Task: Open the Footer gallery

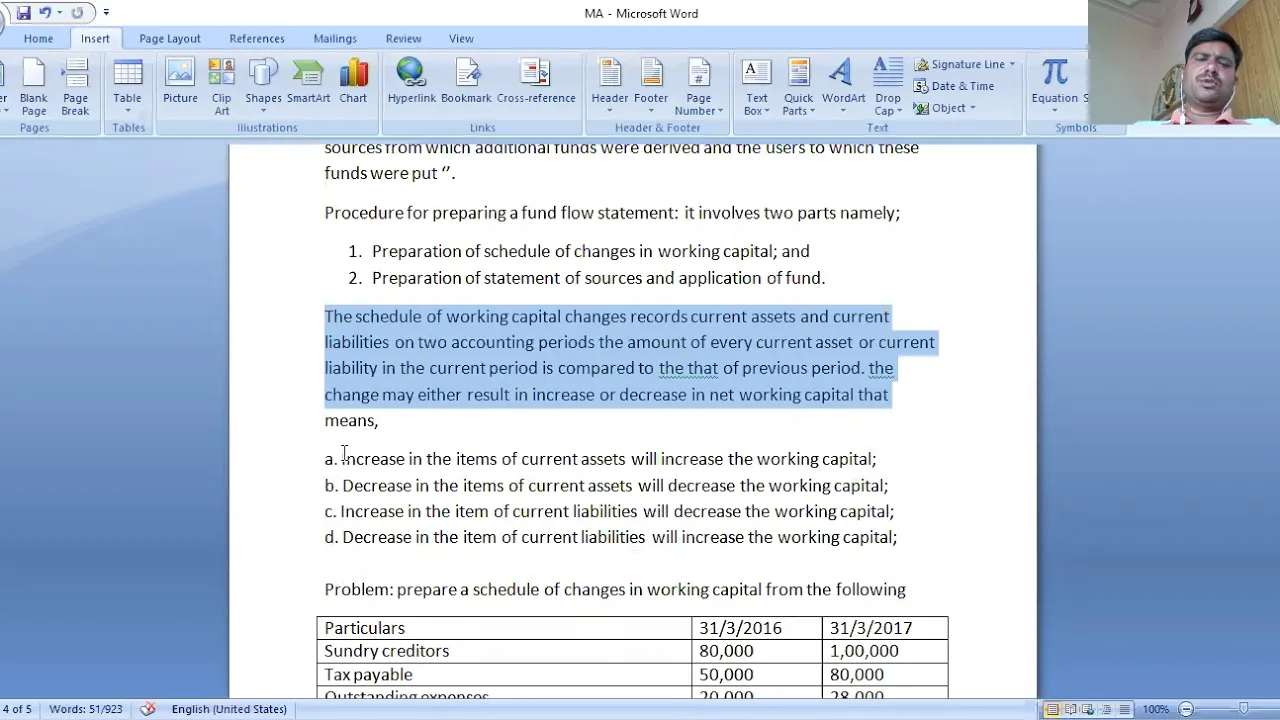Action: click(x=651, y=87)
